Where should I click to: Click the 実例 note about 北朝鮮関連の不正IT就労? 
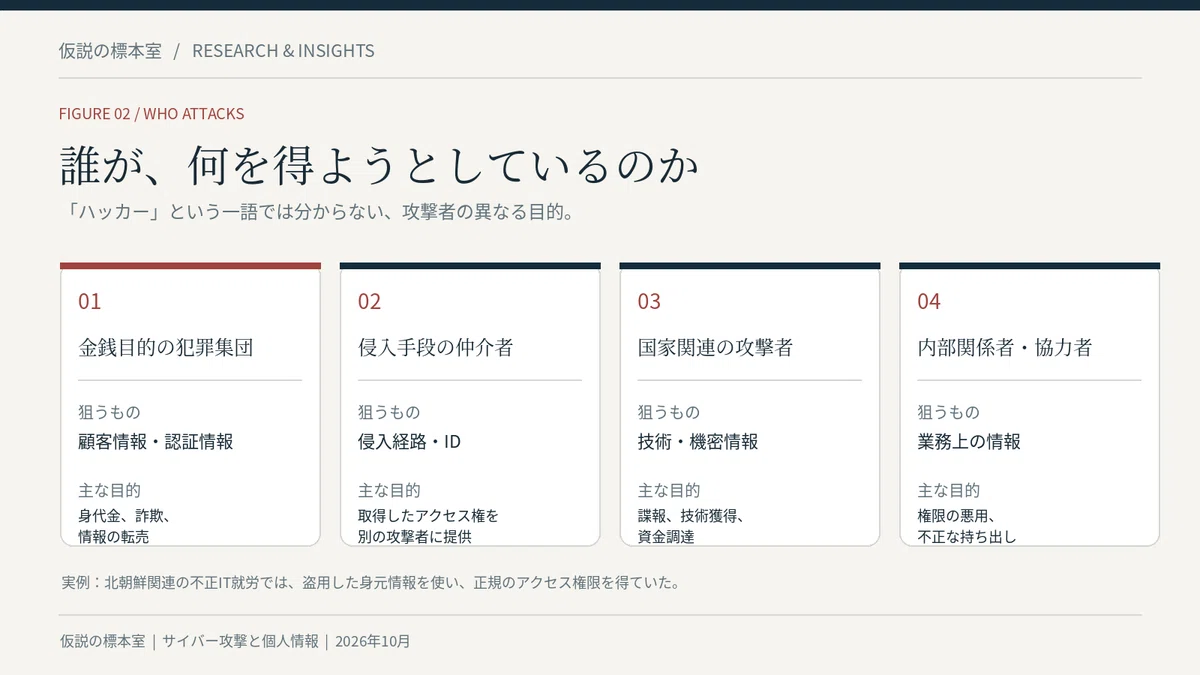click(x=371, y=583)
